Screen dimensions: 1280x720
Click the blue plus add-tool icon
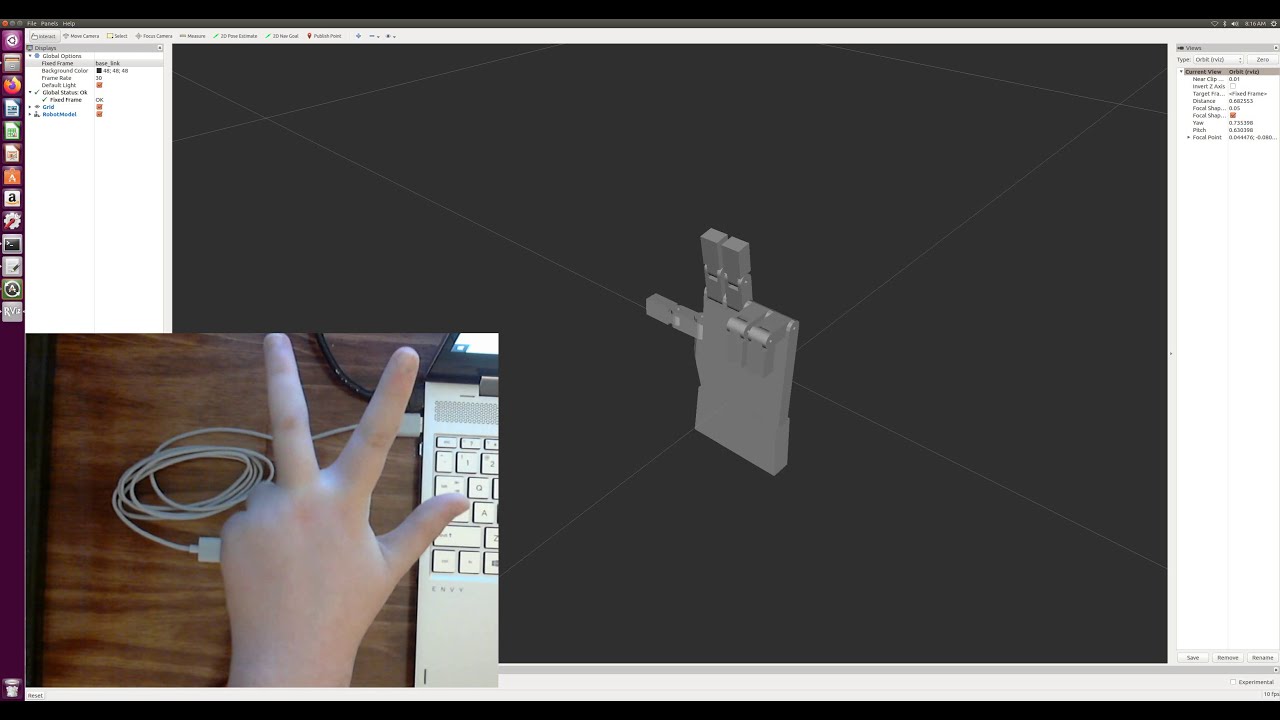(359, 36)
